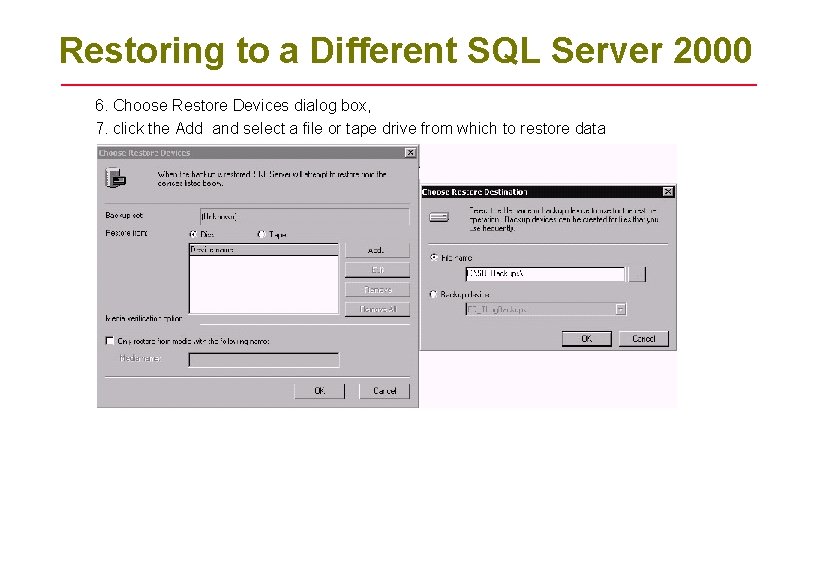The image size is (818, 578).
Task: Click Cancel in Choose Restore Destination dialog
Action: [643, 339]
